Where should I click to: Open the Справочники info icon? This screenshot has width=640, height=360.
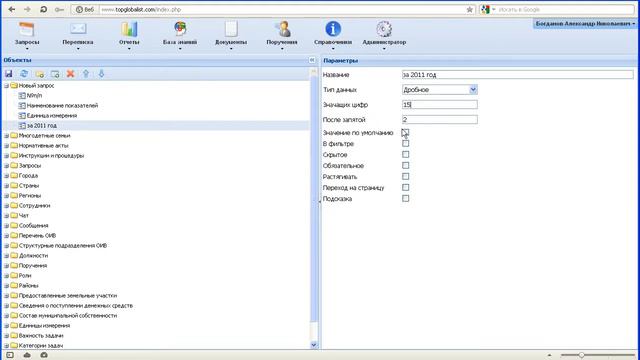click(333, 29)
